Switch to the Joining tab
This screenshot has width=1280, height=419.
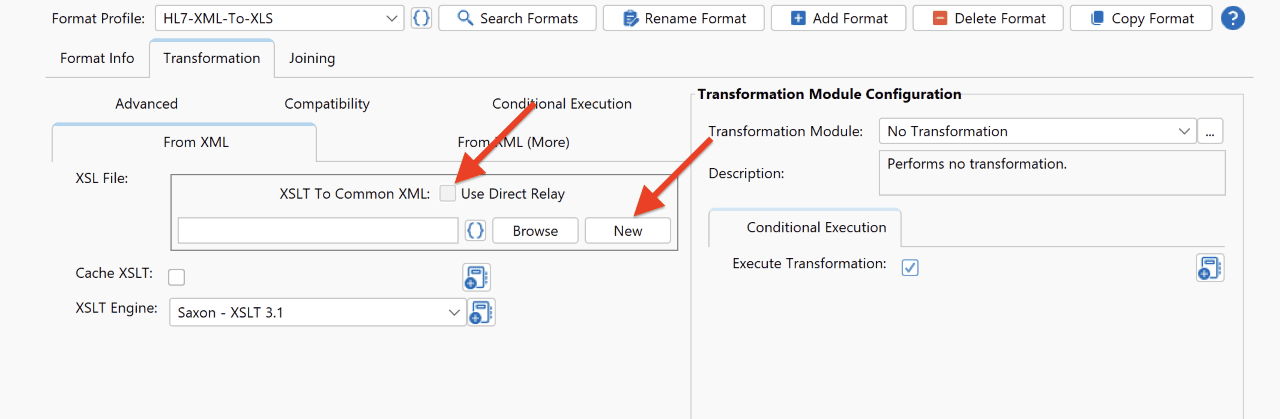[x=312, y=58]
